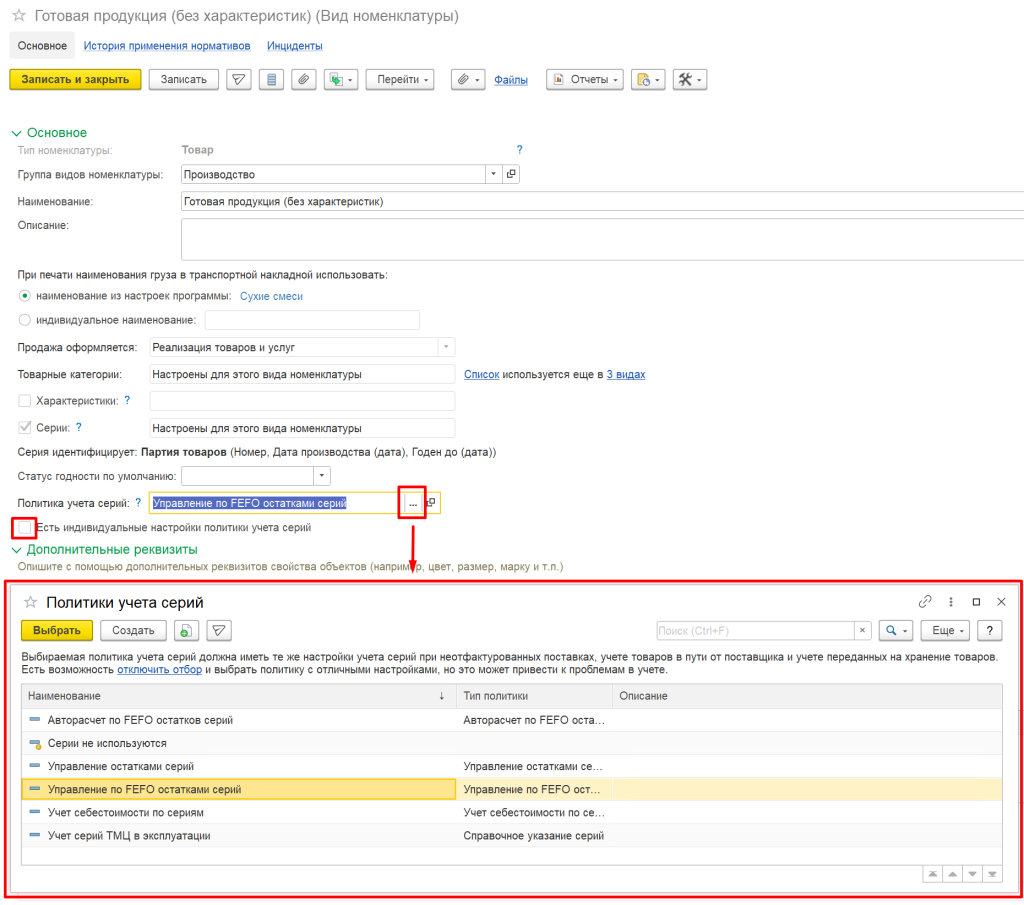Click help mark beside Политика учета серий
1024x905 pixels.
pos(138,502)
